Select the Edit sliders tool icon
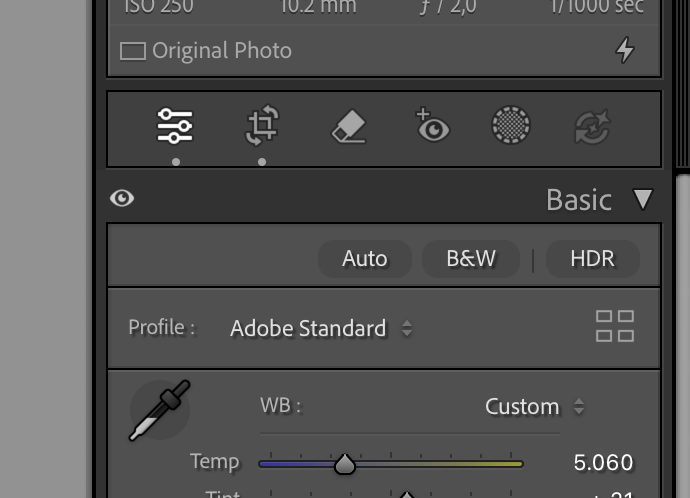 175,126
